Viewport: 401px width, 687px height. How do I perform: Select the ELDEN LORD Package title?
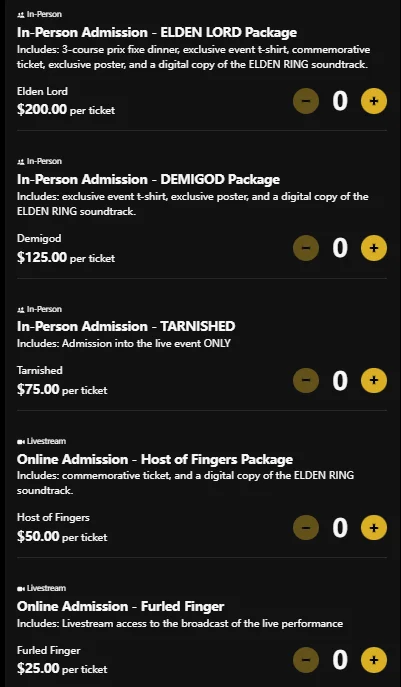pyautogui.click(x=157, y=32)
